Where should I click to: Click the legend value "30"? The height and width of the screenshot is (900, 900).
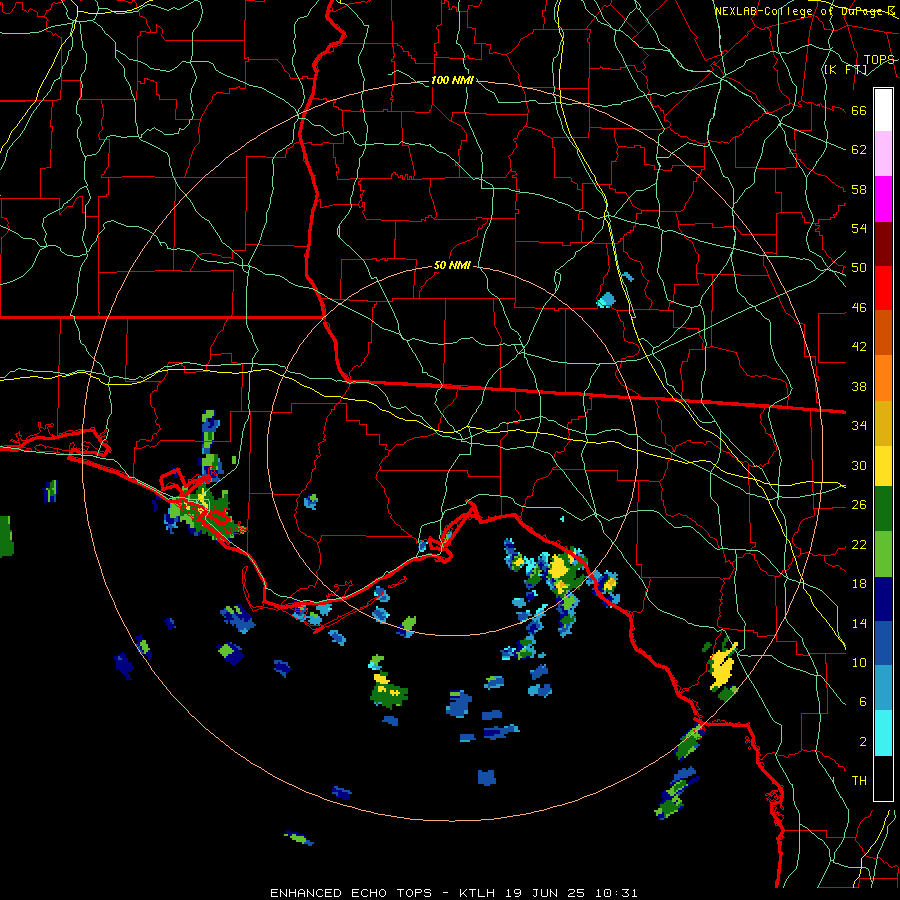pos(859,465)
